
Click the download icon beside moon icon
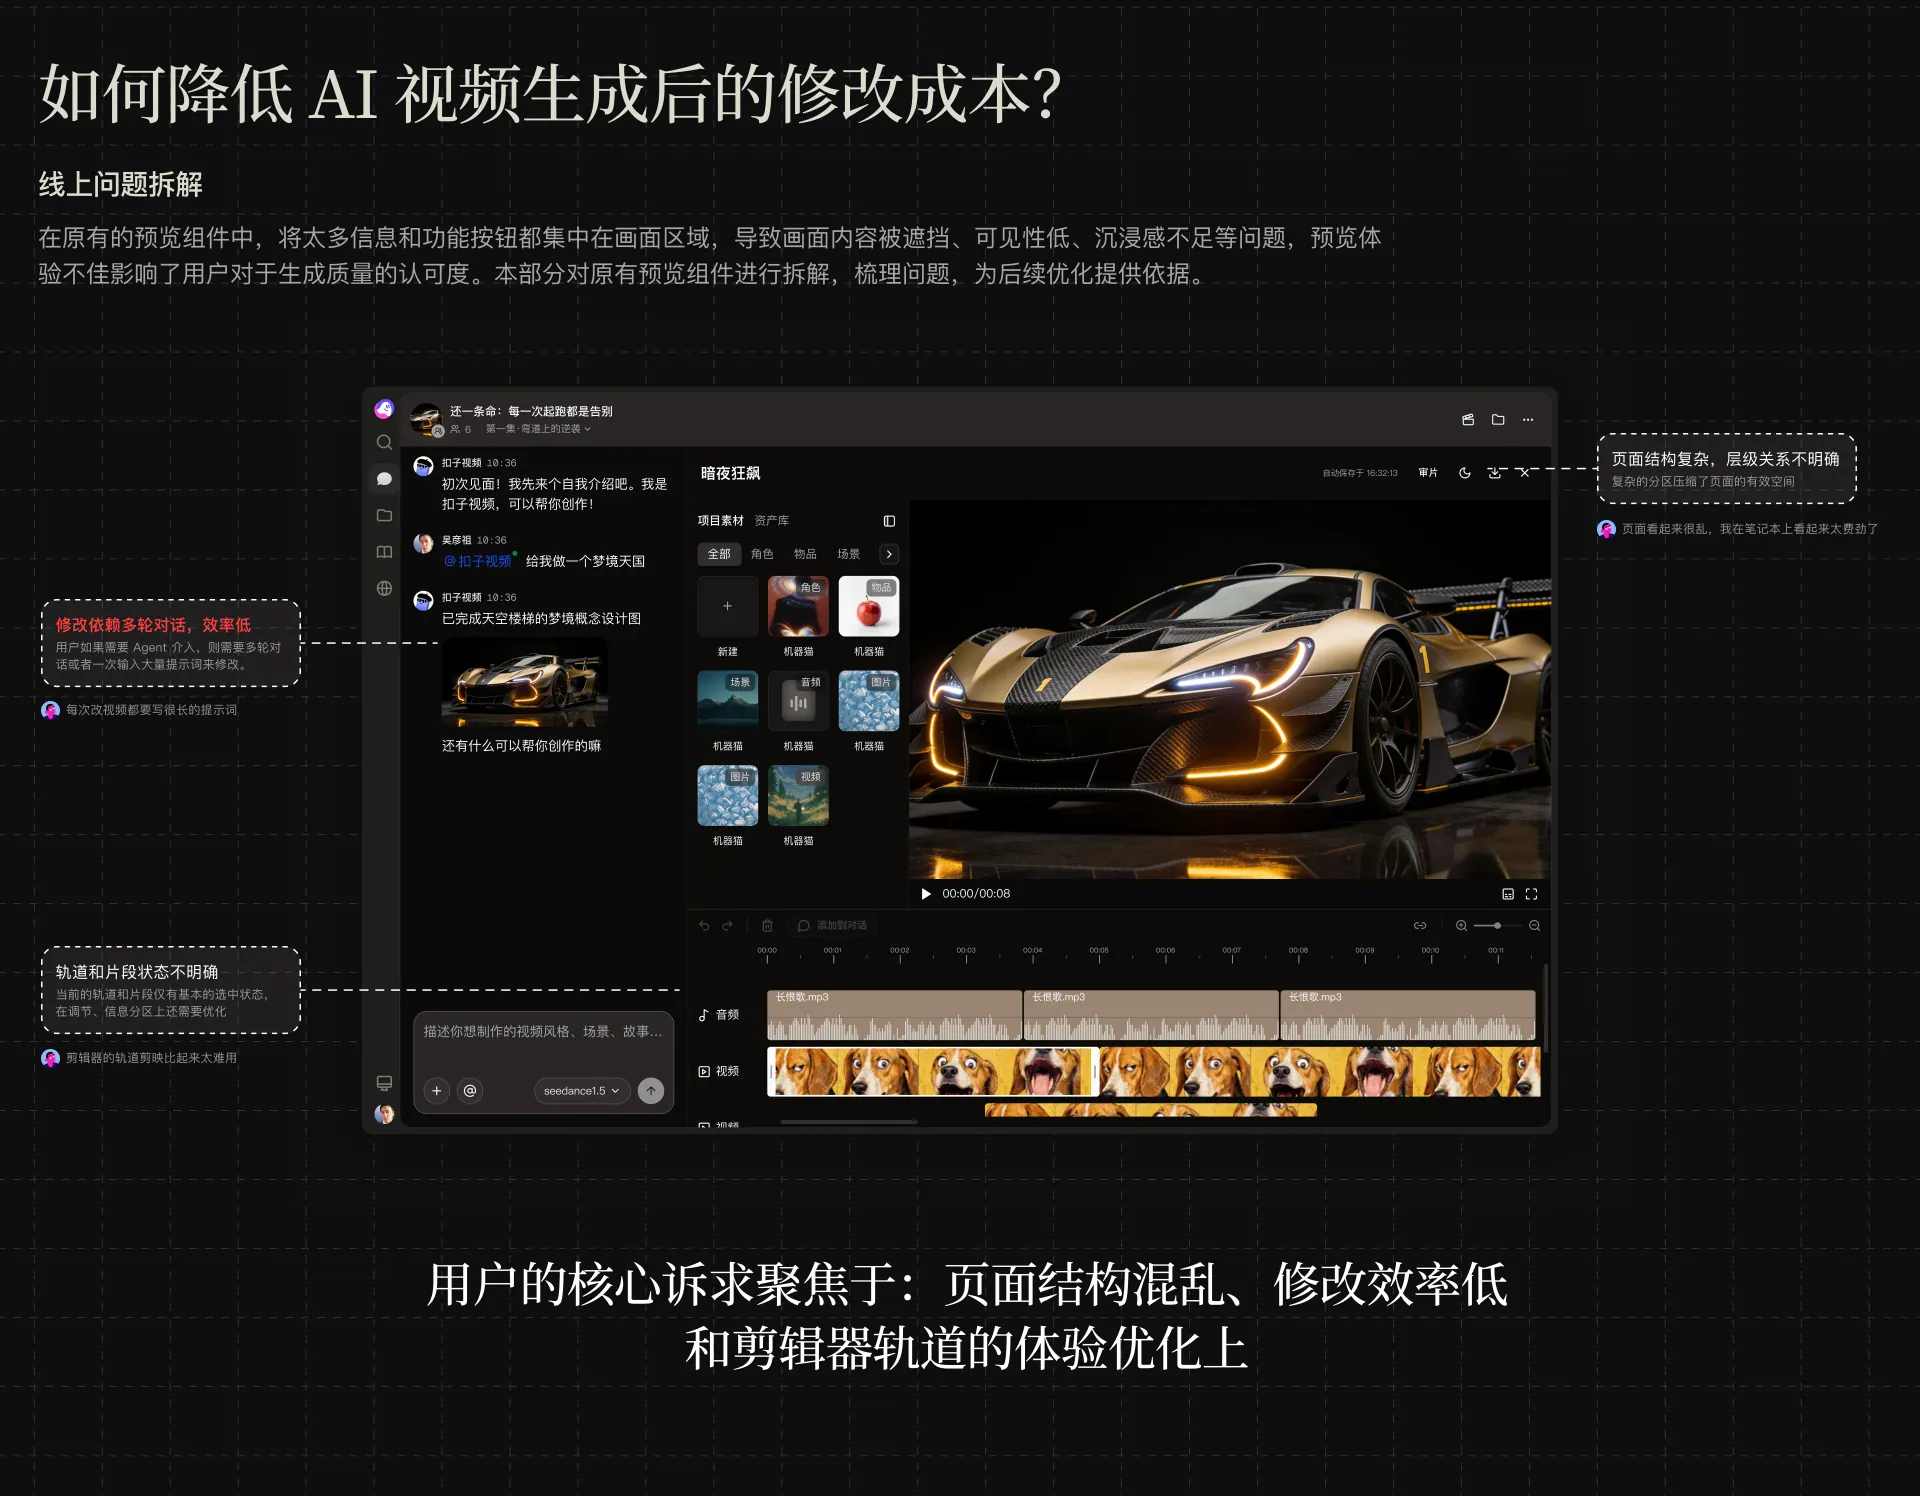point(1494,473)
